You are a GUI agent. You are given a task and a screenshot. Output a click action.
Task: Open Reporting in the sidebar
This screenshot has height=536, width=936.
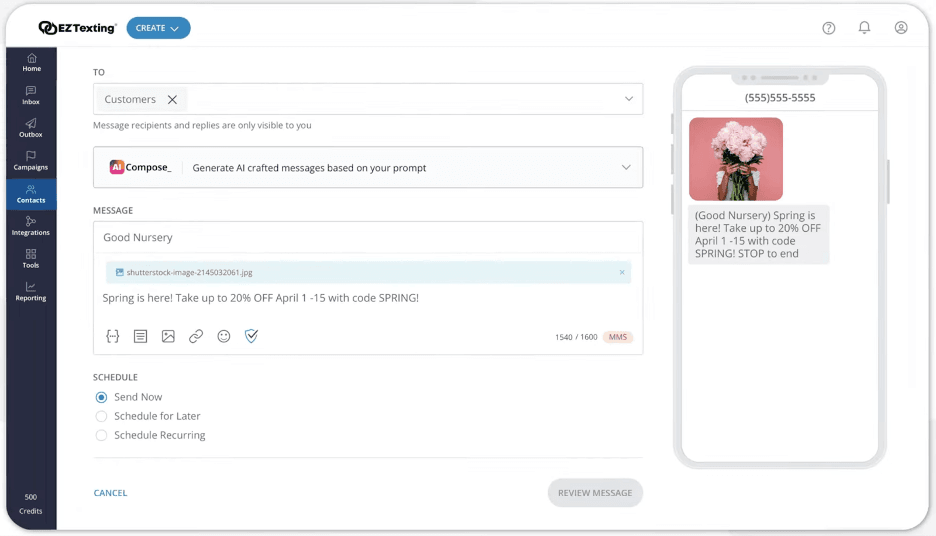[31, 292]
